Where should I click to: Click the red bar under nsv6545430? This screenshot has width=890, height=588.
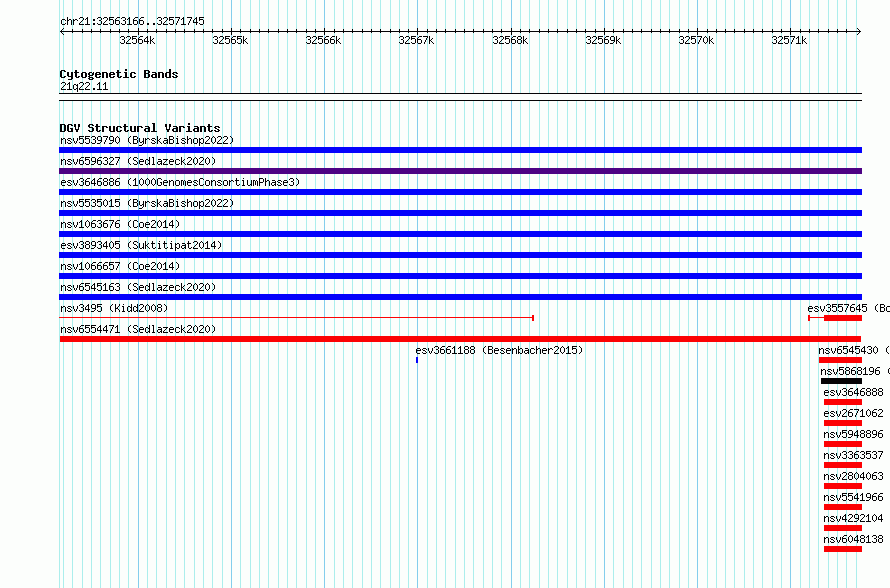[x=840, y=360]
